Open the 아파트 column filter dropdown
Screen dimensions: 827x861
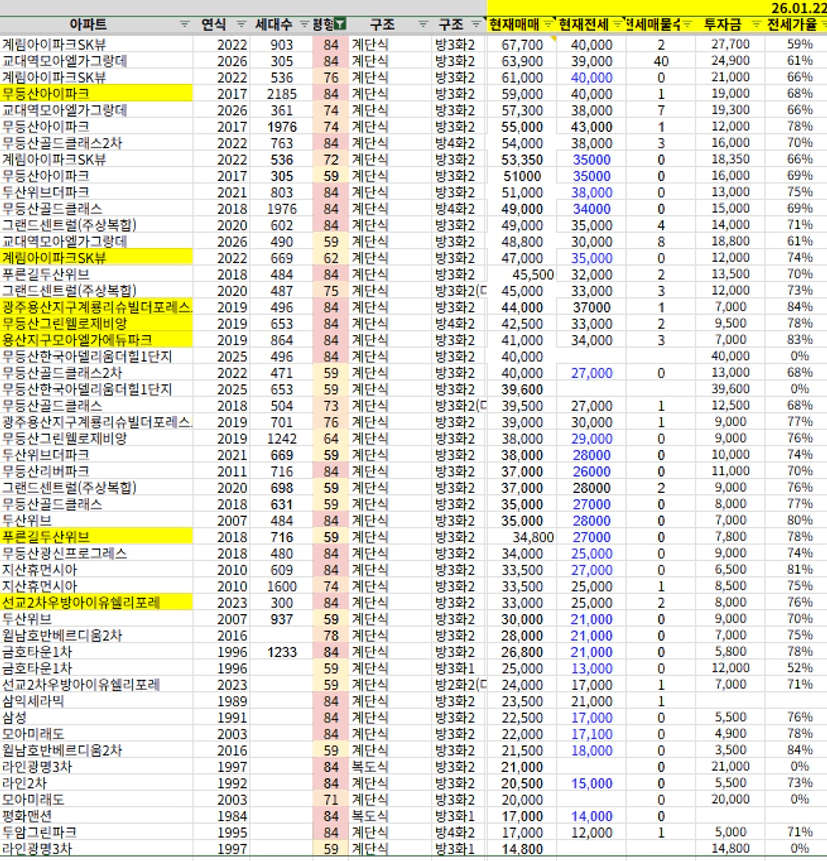pyautogui.click(x=184, y=24)
